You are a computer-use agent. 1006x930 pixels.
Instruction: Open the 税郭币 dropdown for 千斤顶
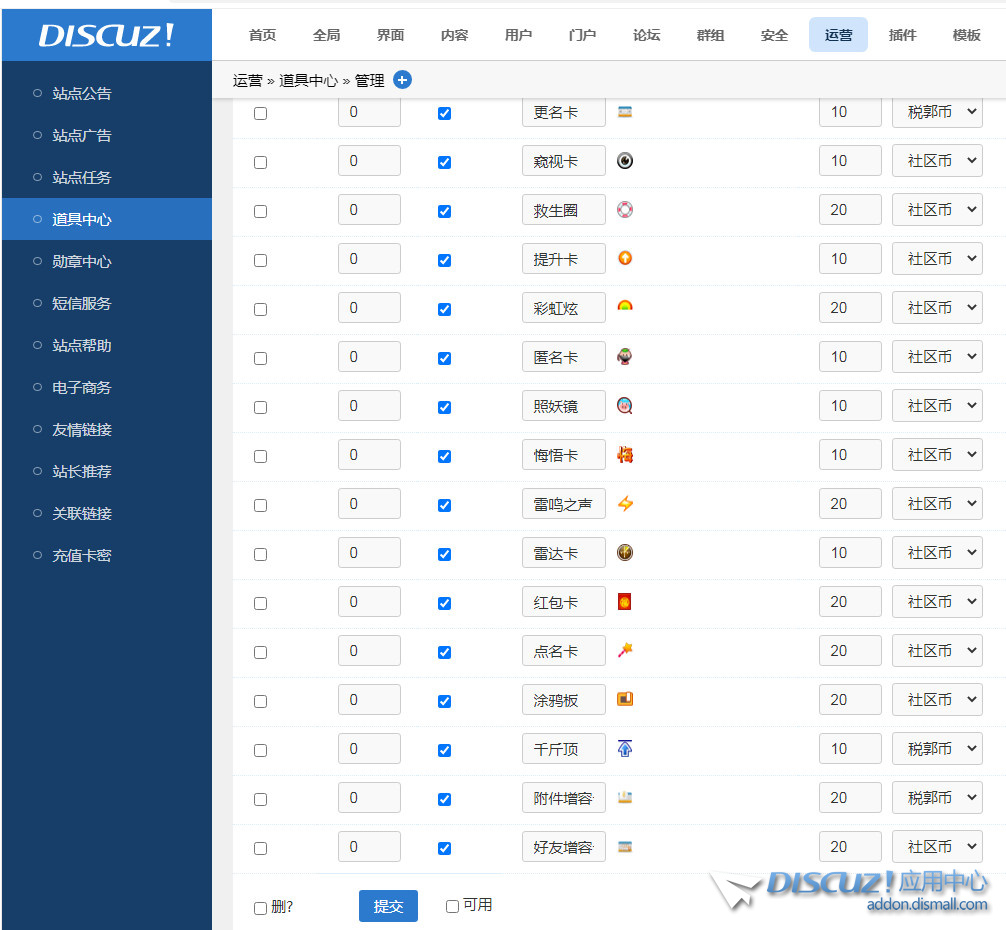point(937,748)
